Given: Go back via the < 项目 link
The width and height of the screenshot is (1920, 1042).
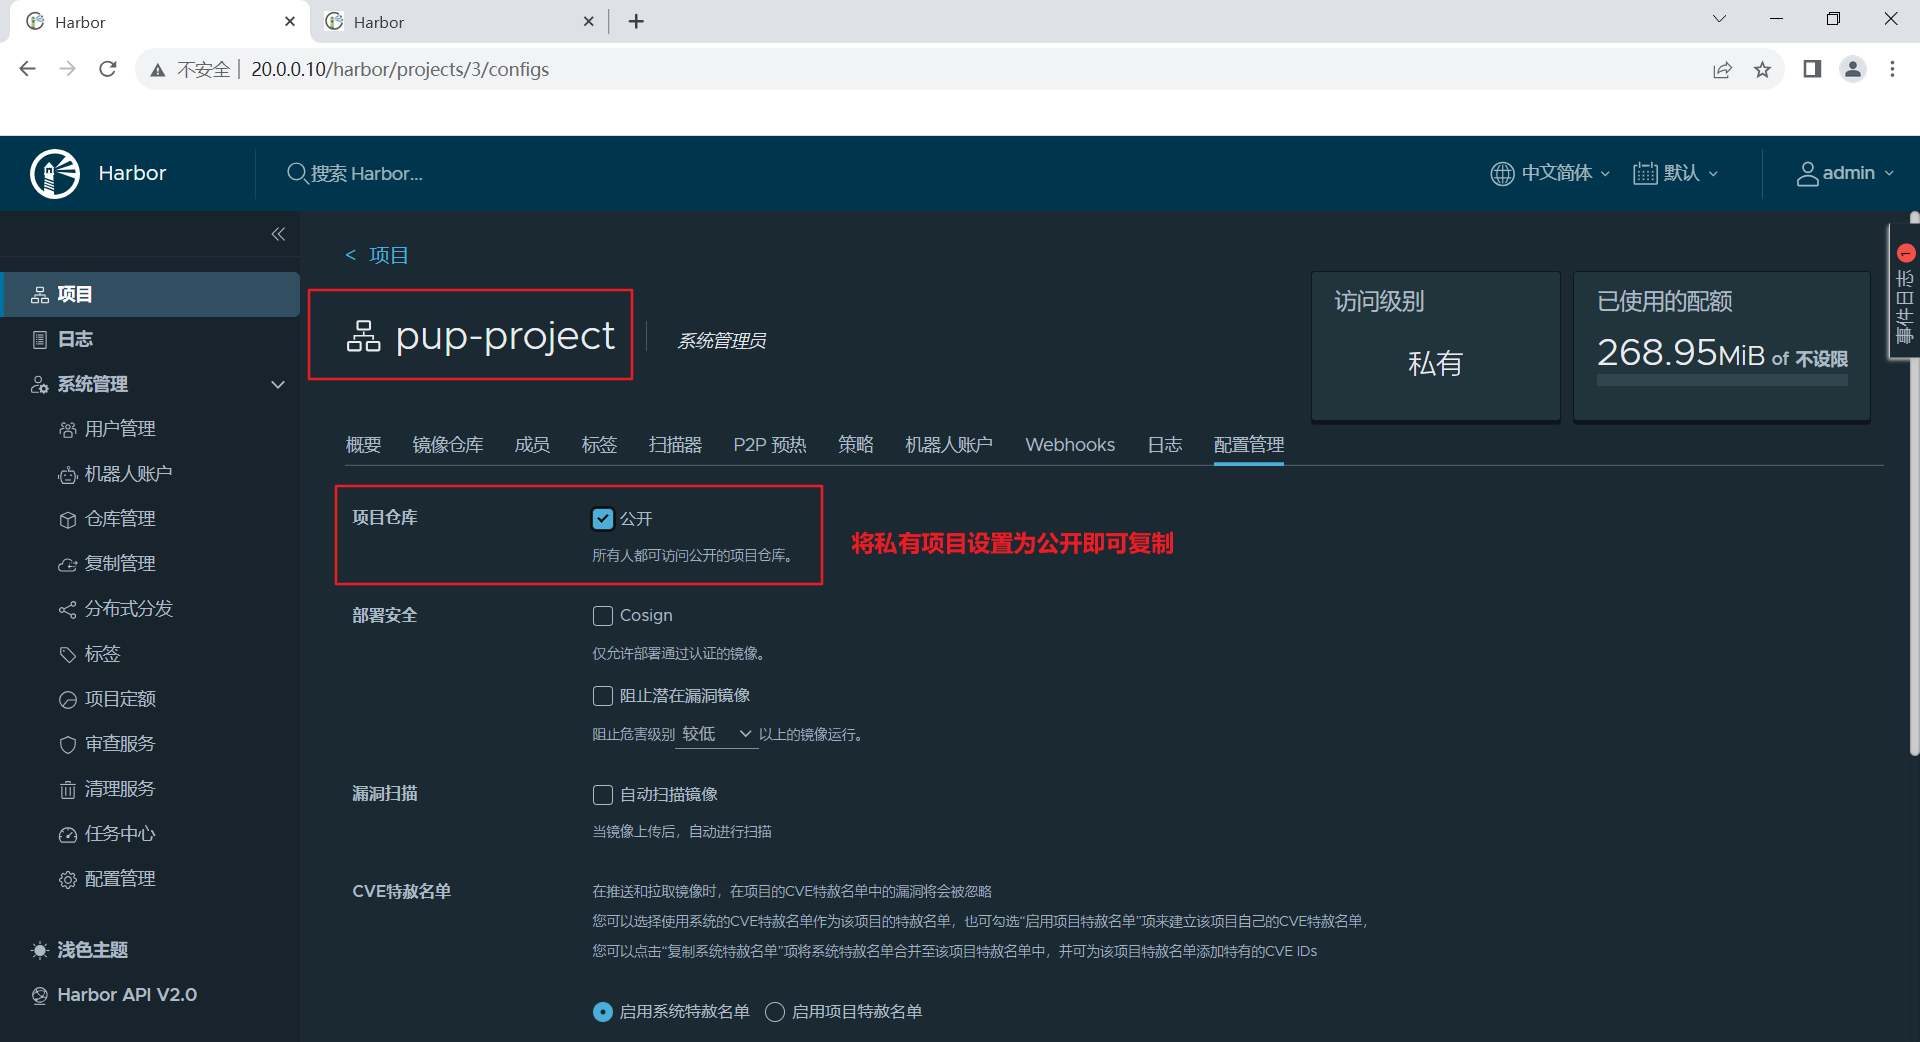Looking at the screenshot, I should pos(377,255).
